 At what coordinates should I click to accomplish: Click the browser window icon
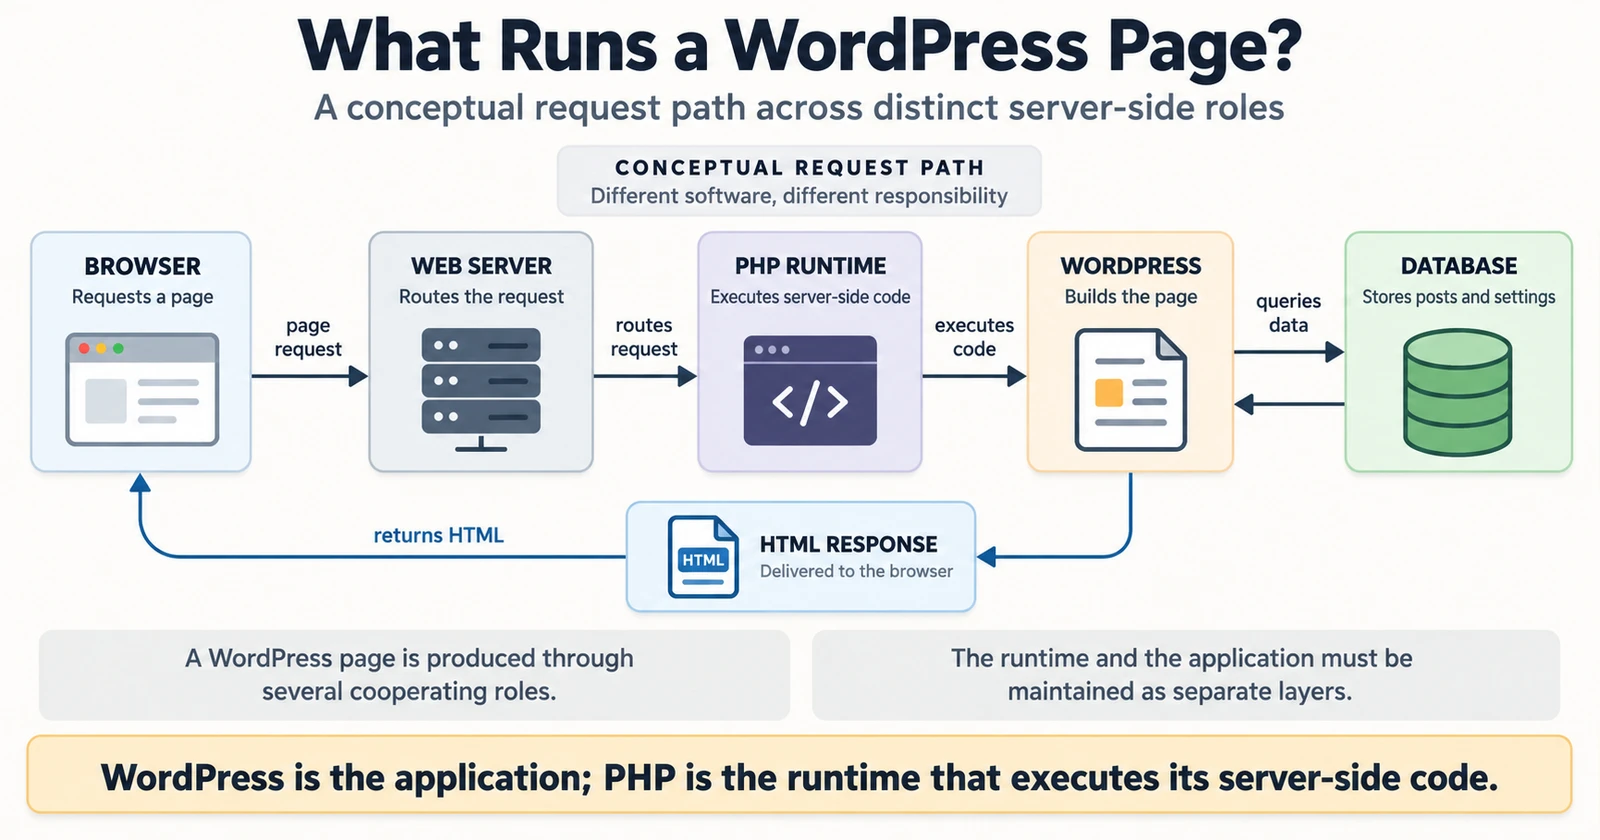(x=142, y=390)
